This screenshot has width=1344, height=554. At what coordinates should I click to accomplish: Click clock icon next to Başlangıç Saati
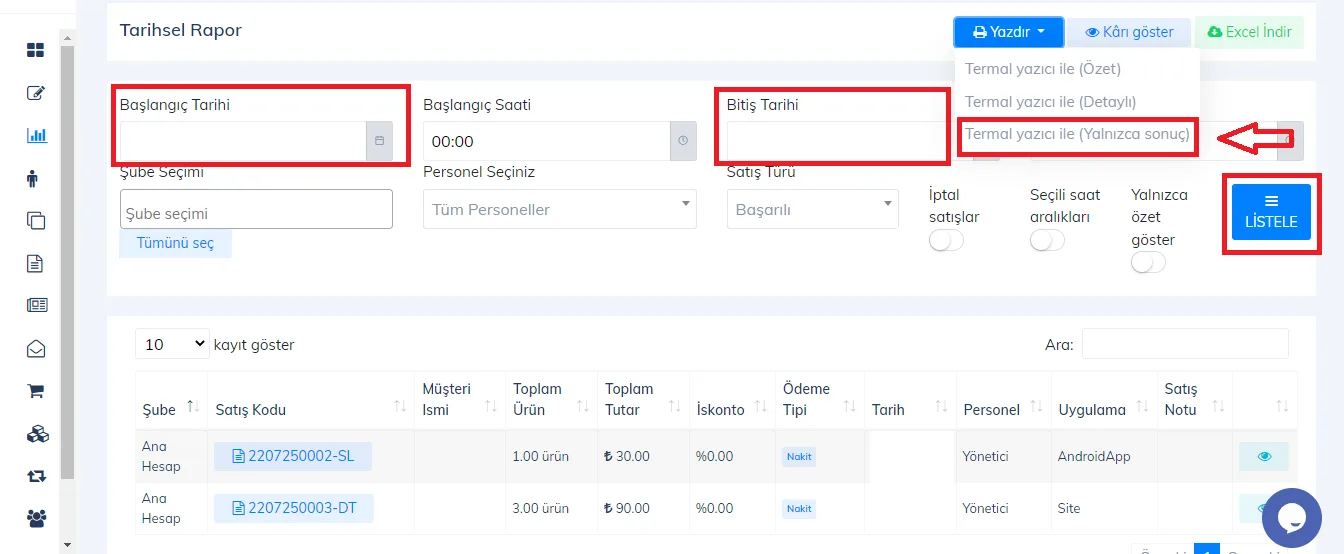pos(683,141)
